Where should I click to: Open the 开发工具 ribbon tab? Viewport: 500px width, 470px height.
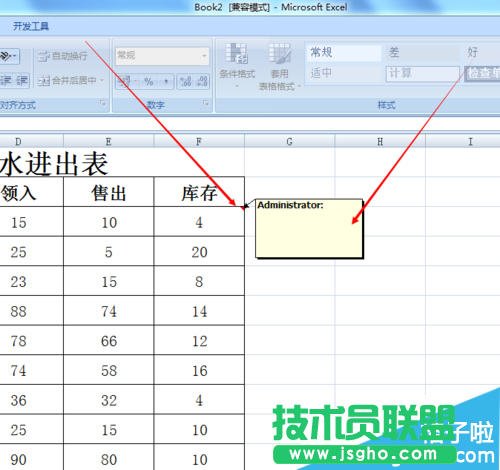pos(31,26)
